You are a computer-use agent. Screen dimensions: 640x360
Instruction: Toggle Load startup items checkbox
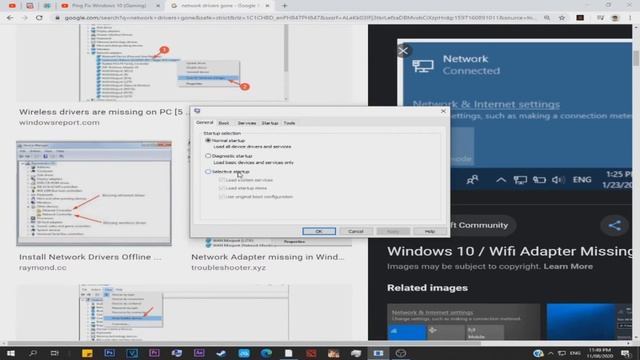coord(221,188)
